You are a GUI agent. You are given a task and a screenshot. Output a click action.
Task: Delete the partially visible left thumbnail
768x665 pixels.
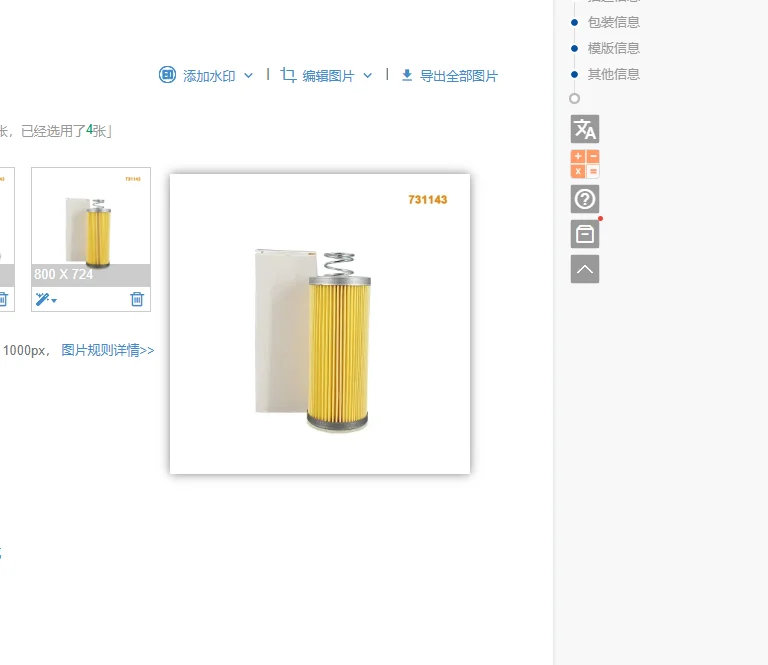3,299
